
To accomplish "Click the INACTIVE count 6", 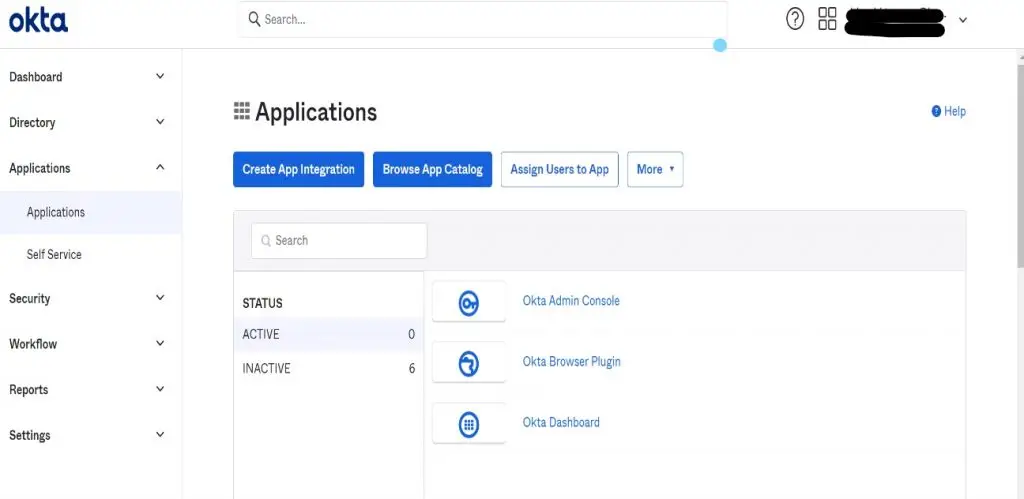I will [411, 368].
